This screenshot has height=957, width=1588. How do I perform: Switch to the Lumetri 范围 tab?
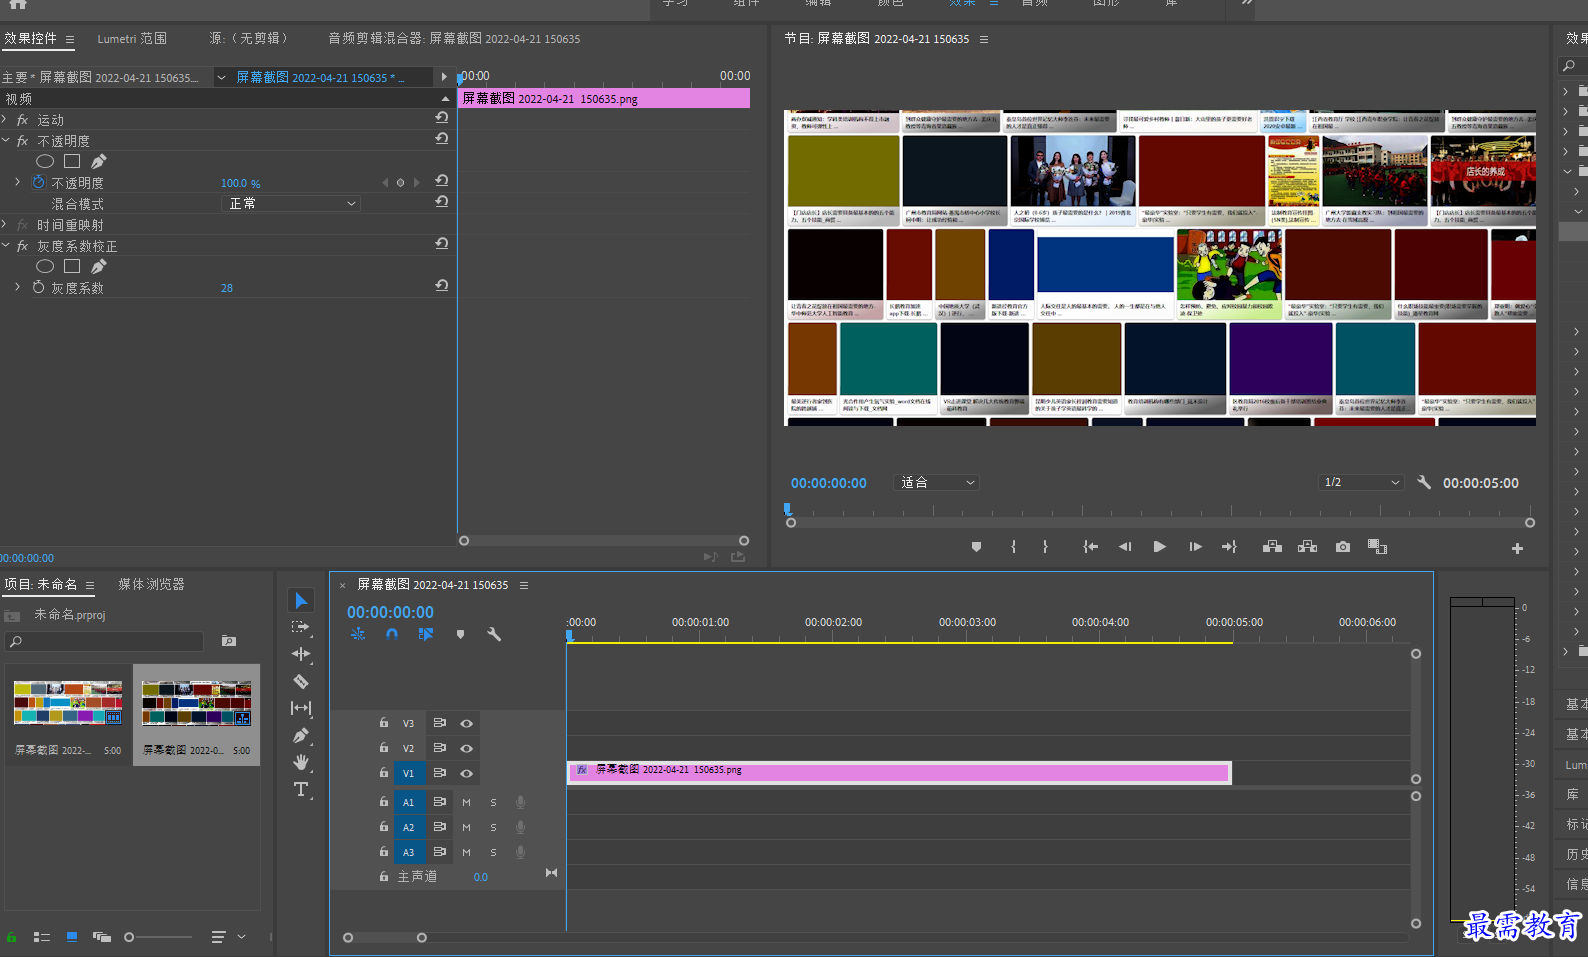click(x=132, y=38)
